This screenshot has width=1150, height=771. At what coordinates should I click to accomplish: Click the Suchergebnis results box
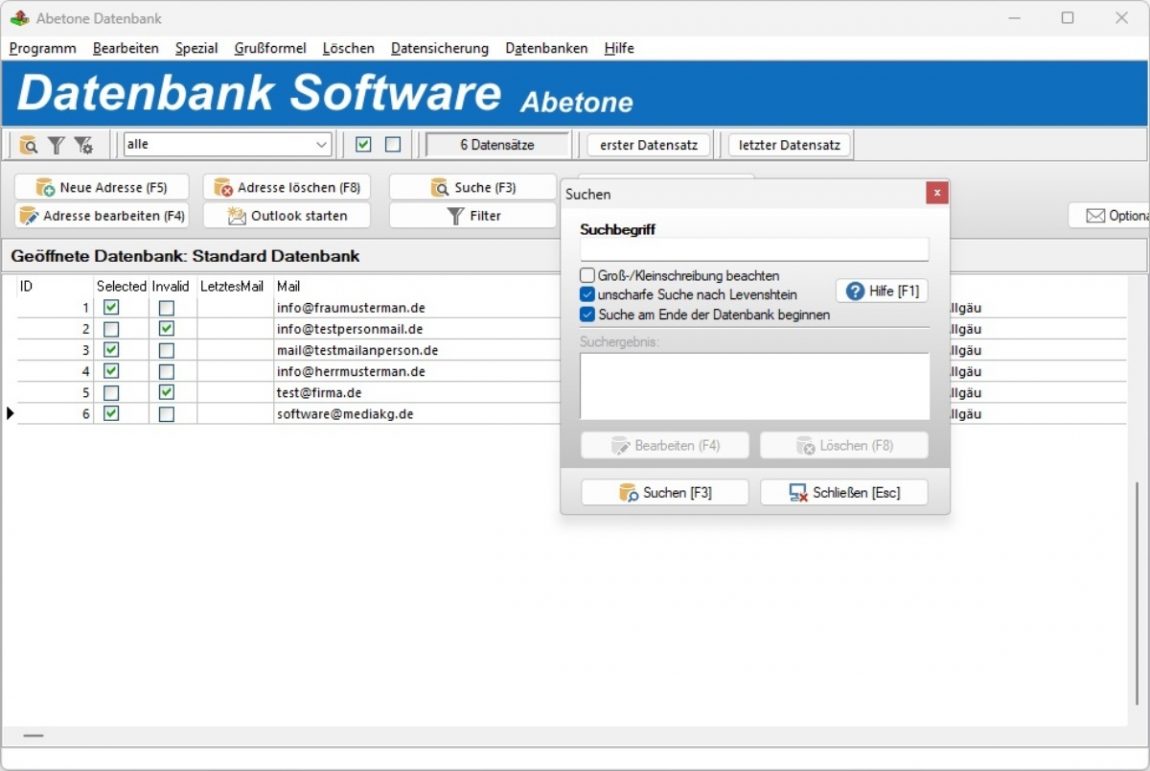(x=754, y=387)
